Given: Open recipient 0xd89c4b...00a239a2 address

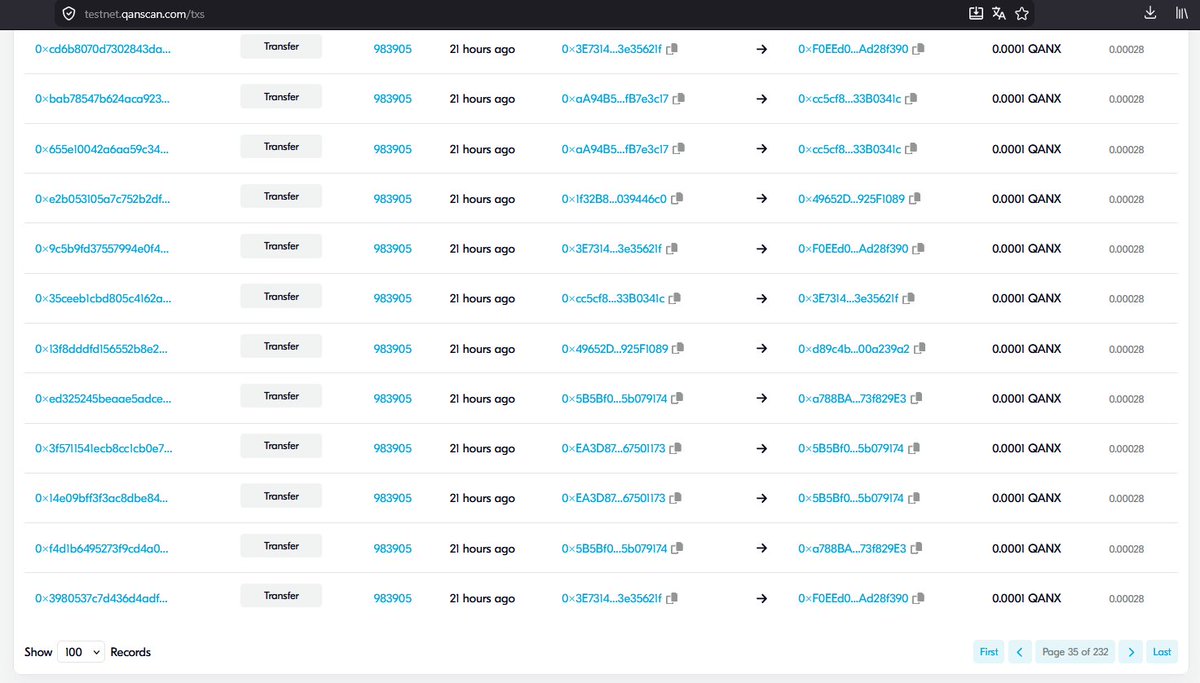Looking at the screenshot, I should [854, 348].
